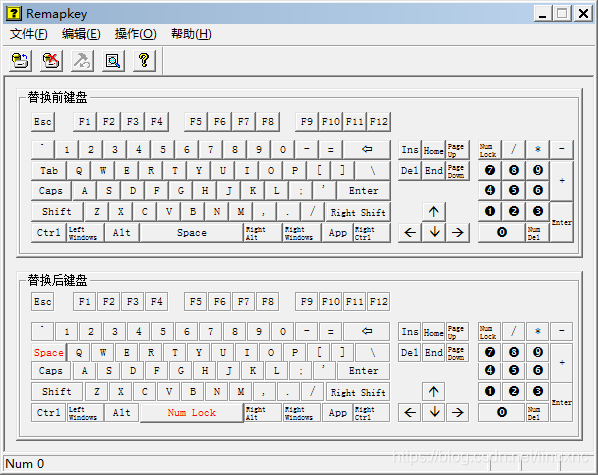Click the left Shift key on 替换后键盘

57,391
